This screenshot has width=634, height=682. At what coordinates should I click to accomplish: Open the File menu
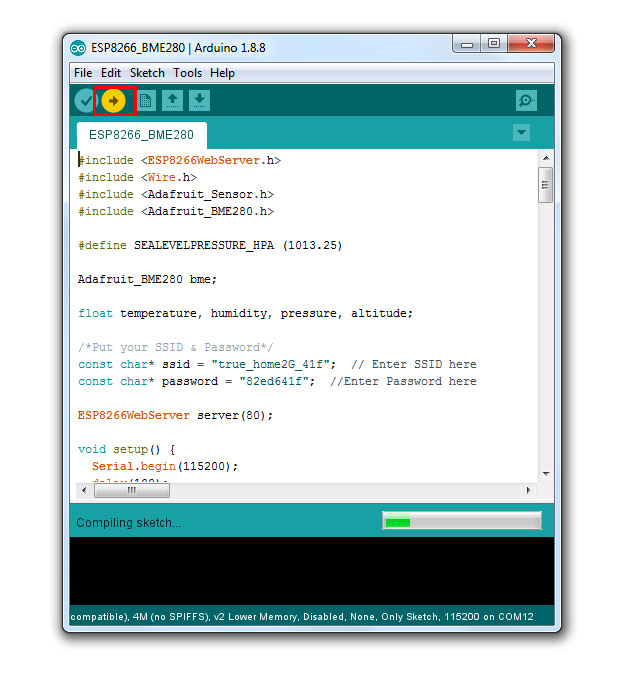coord(83,73)
